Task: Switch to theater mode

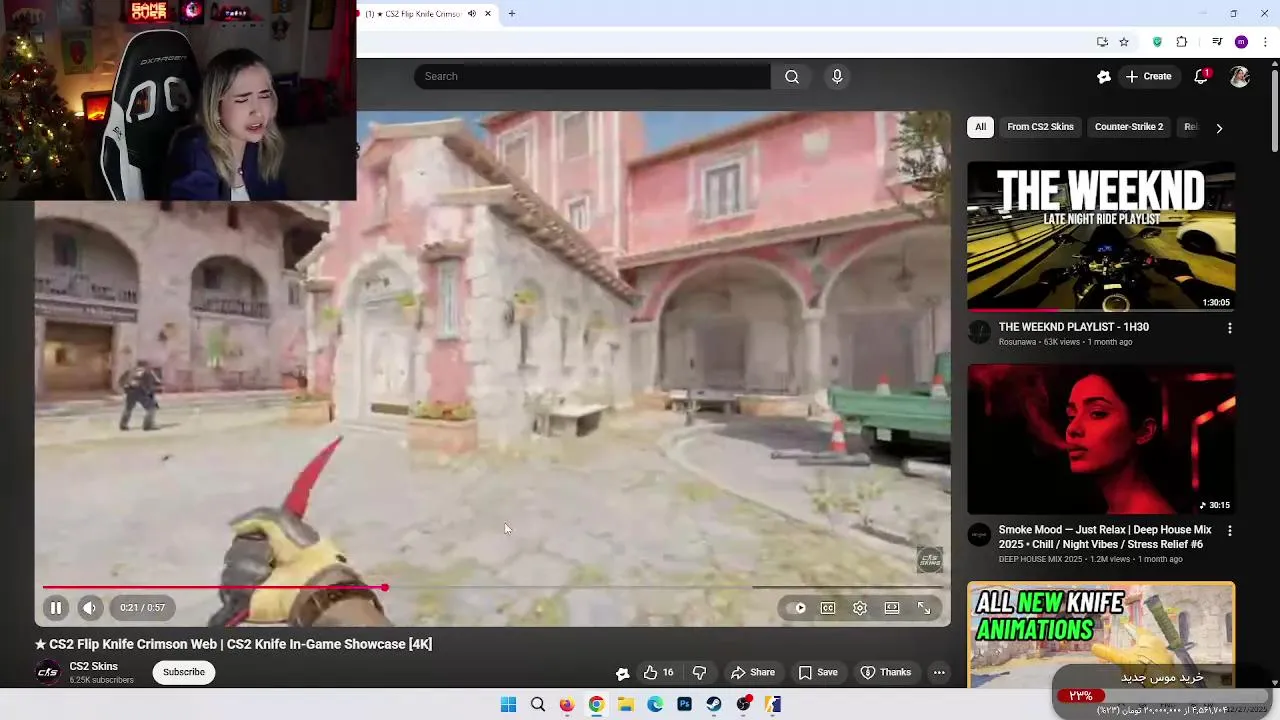Action: coord(892,607)
